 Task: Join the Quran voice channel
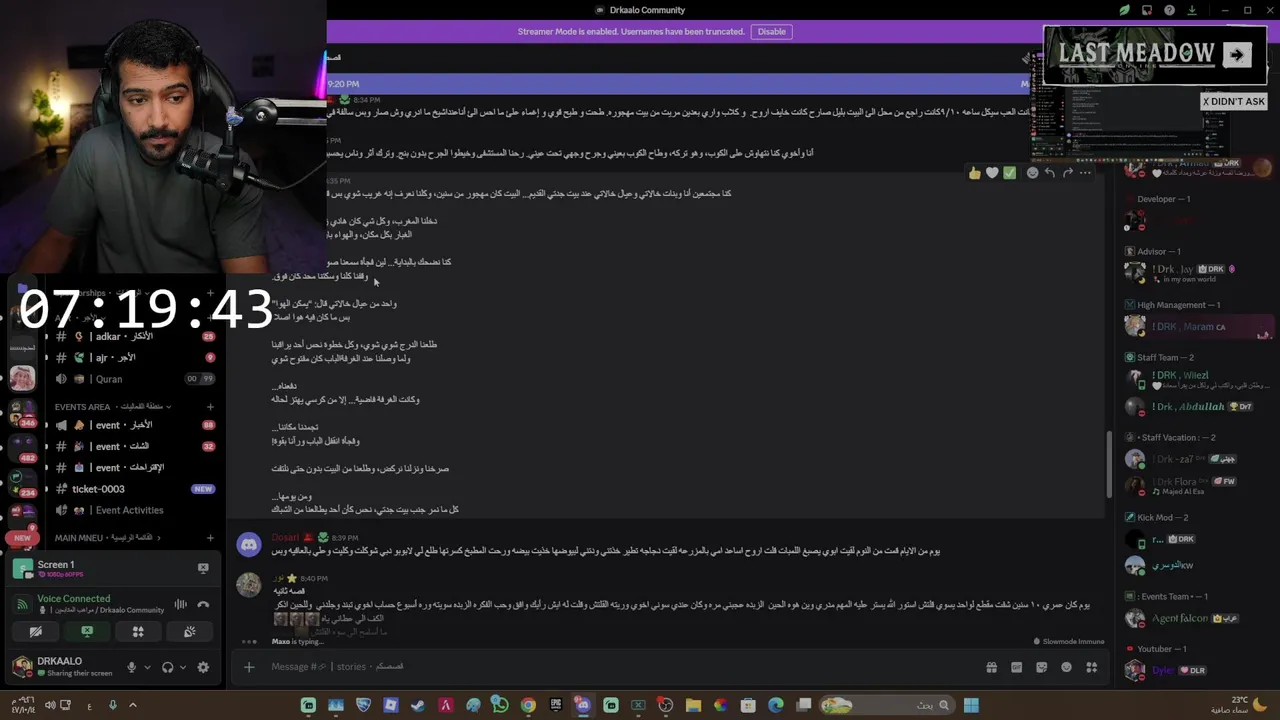pyautogui.click(x=135, y=379)
